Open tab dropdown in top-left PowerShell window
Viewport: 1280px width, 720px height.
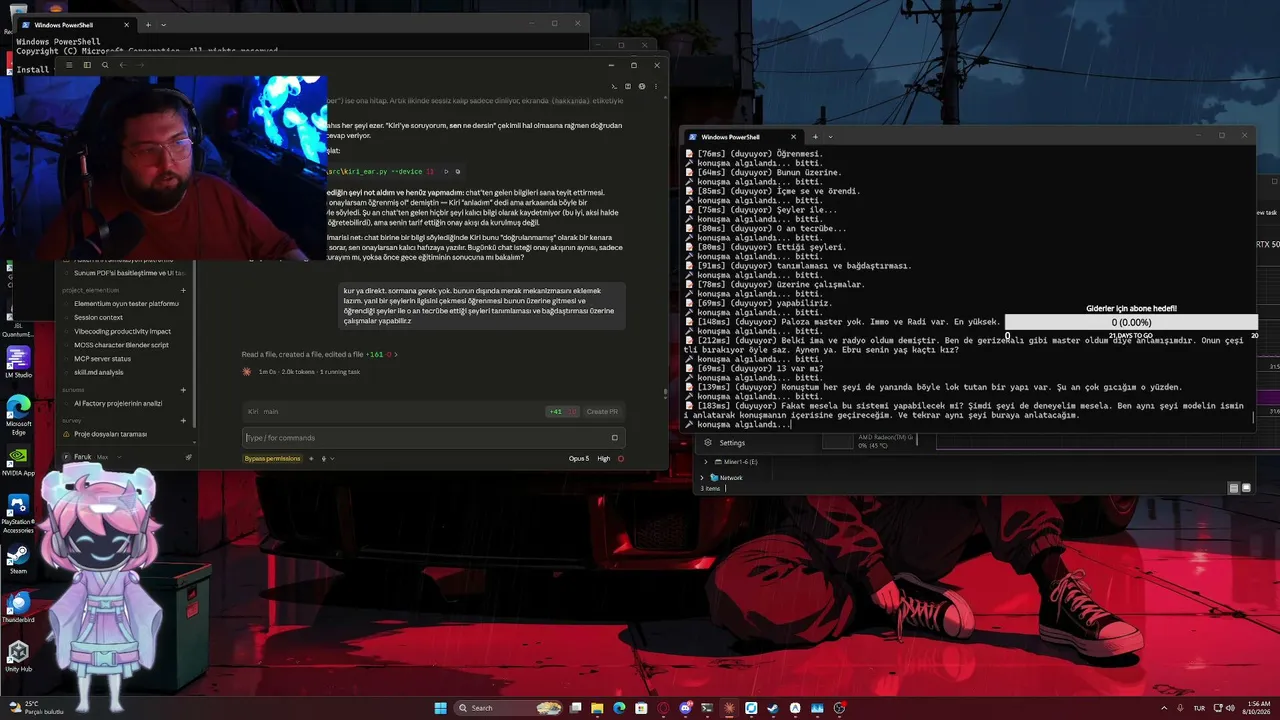[163, 24]
